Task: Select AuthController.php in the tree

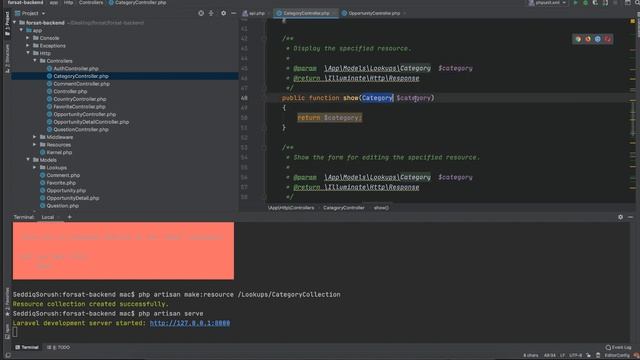Action: pyautogui.click(x=76, y=69)
